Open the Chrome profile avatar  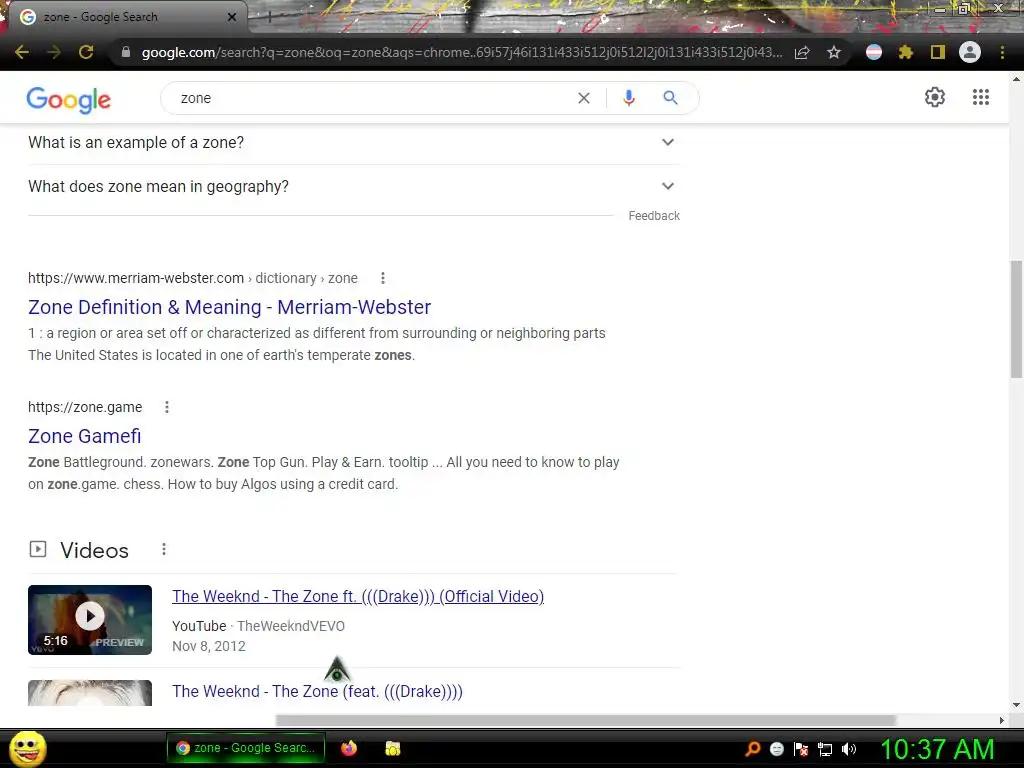970,52
